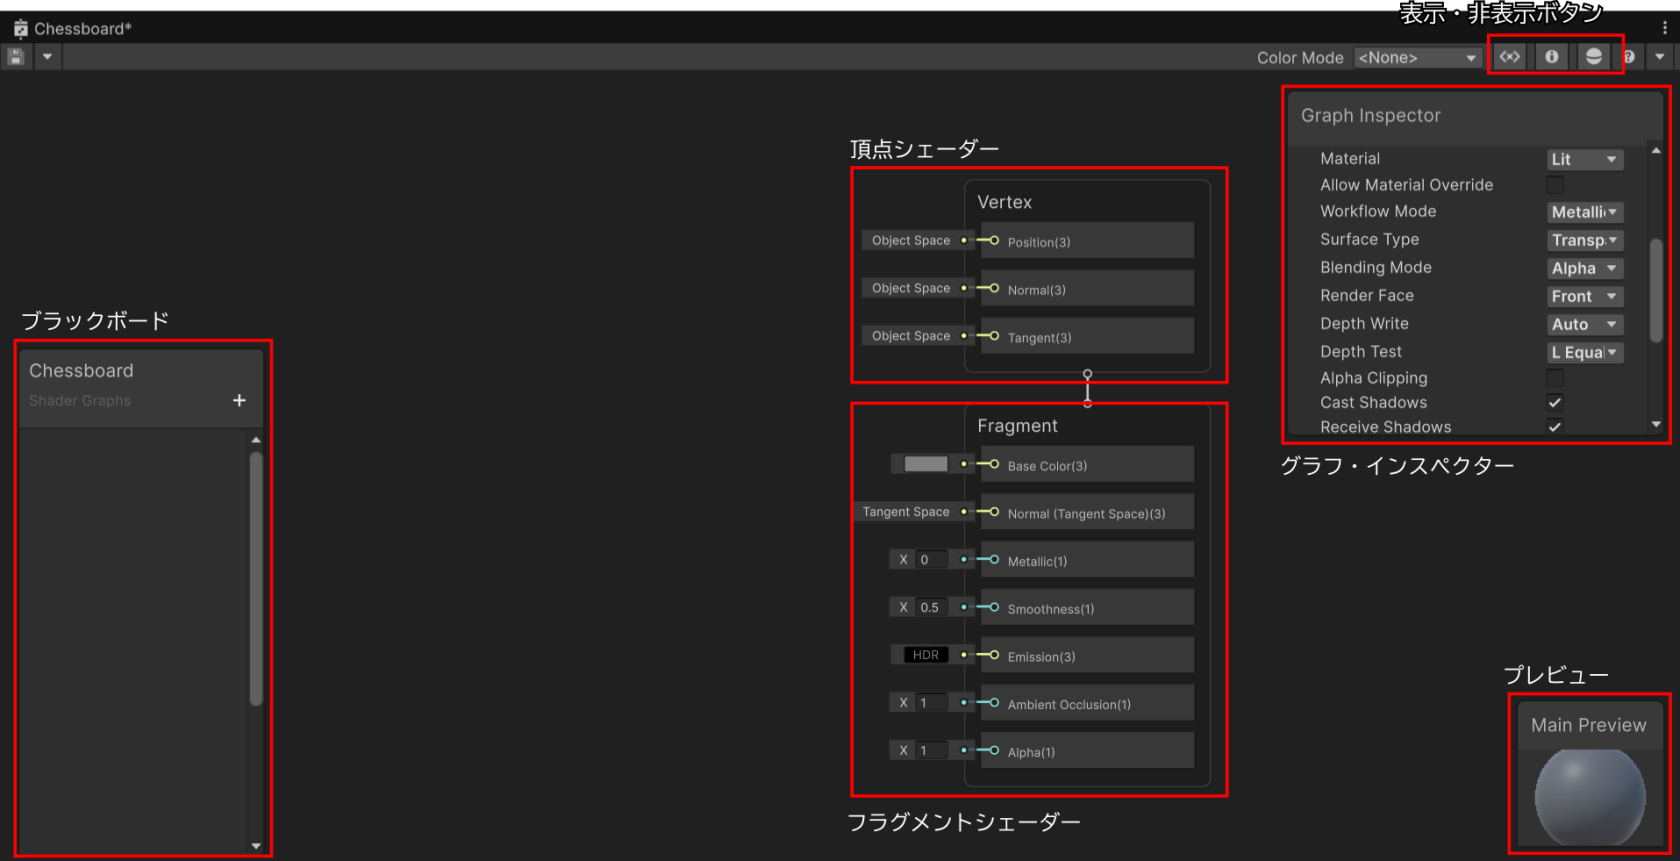This screenshot has width=1680, height=861.
Task: Click the Main Preview sphere
Action: 1589,797
